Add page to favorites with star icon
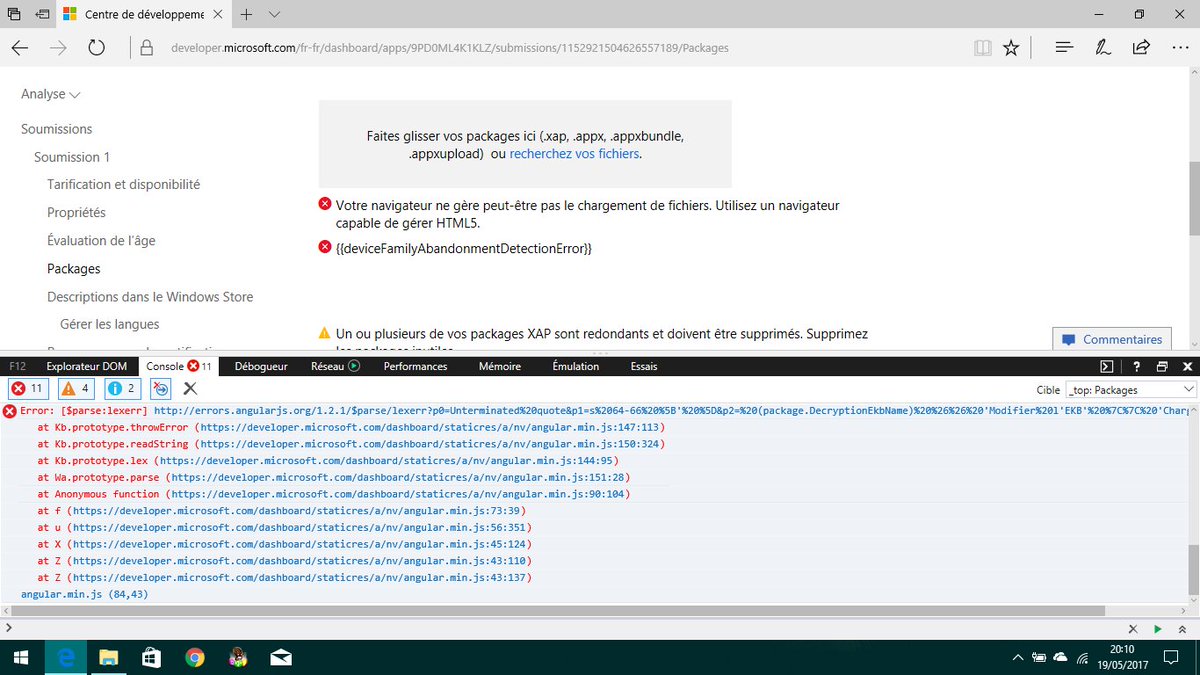1200x675 pixels. (1011, 48)
